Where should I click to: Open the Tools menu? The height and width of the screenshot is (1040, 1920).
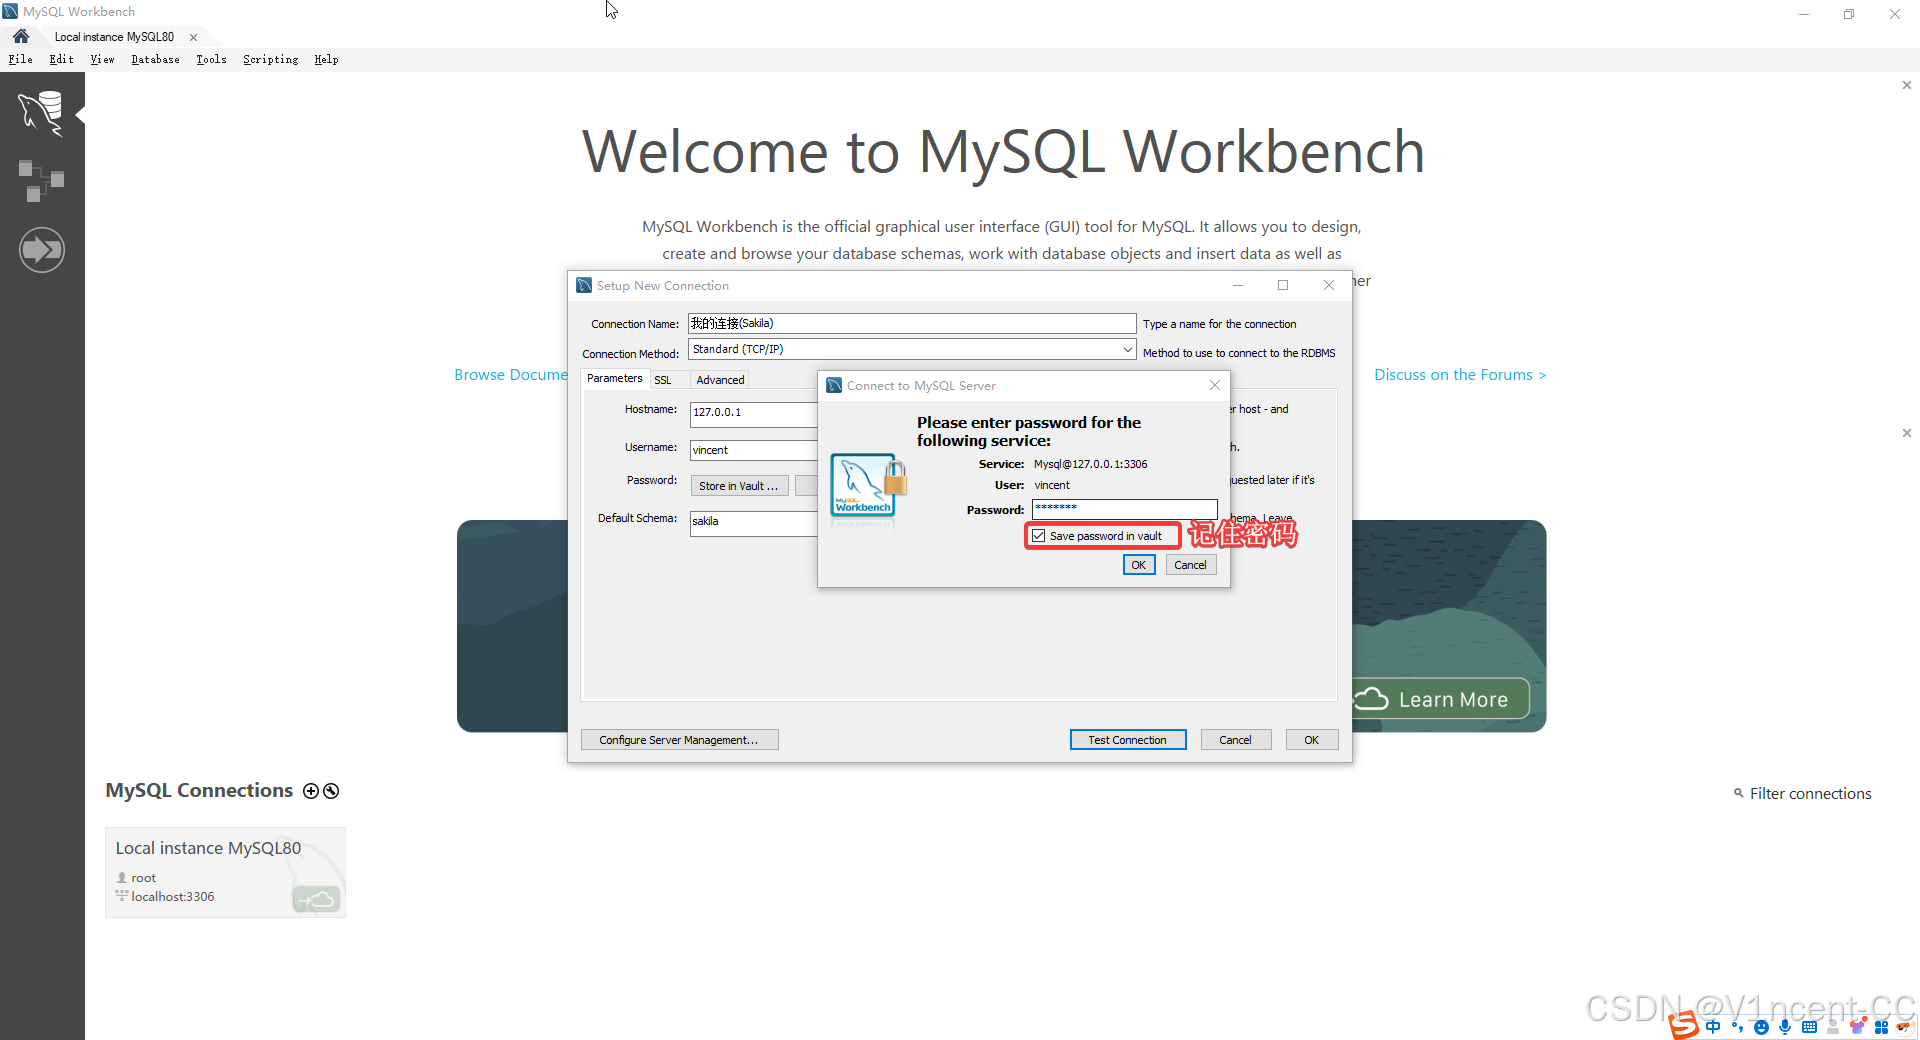(212, 60)
